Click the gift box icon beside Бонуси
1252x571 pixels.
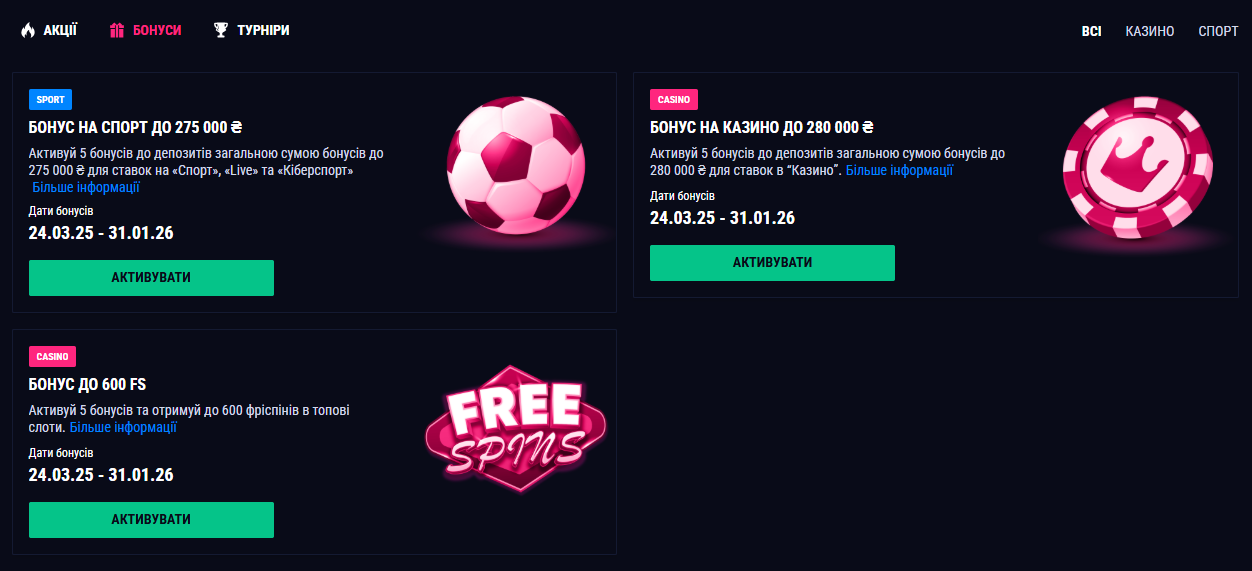tap(117, 31)
